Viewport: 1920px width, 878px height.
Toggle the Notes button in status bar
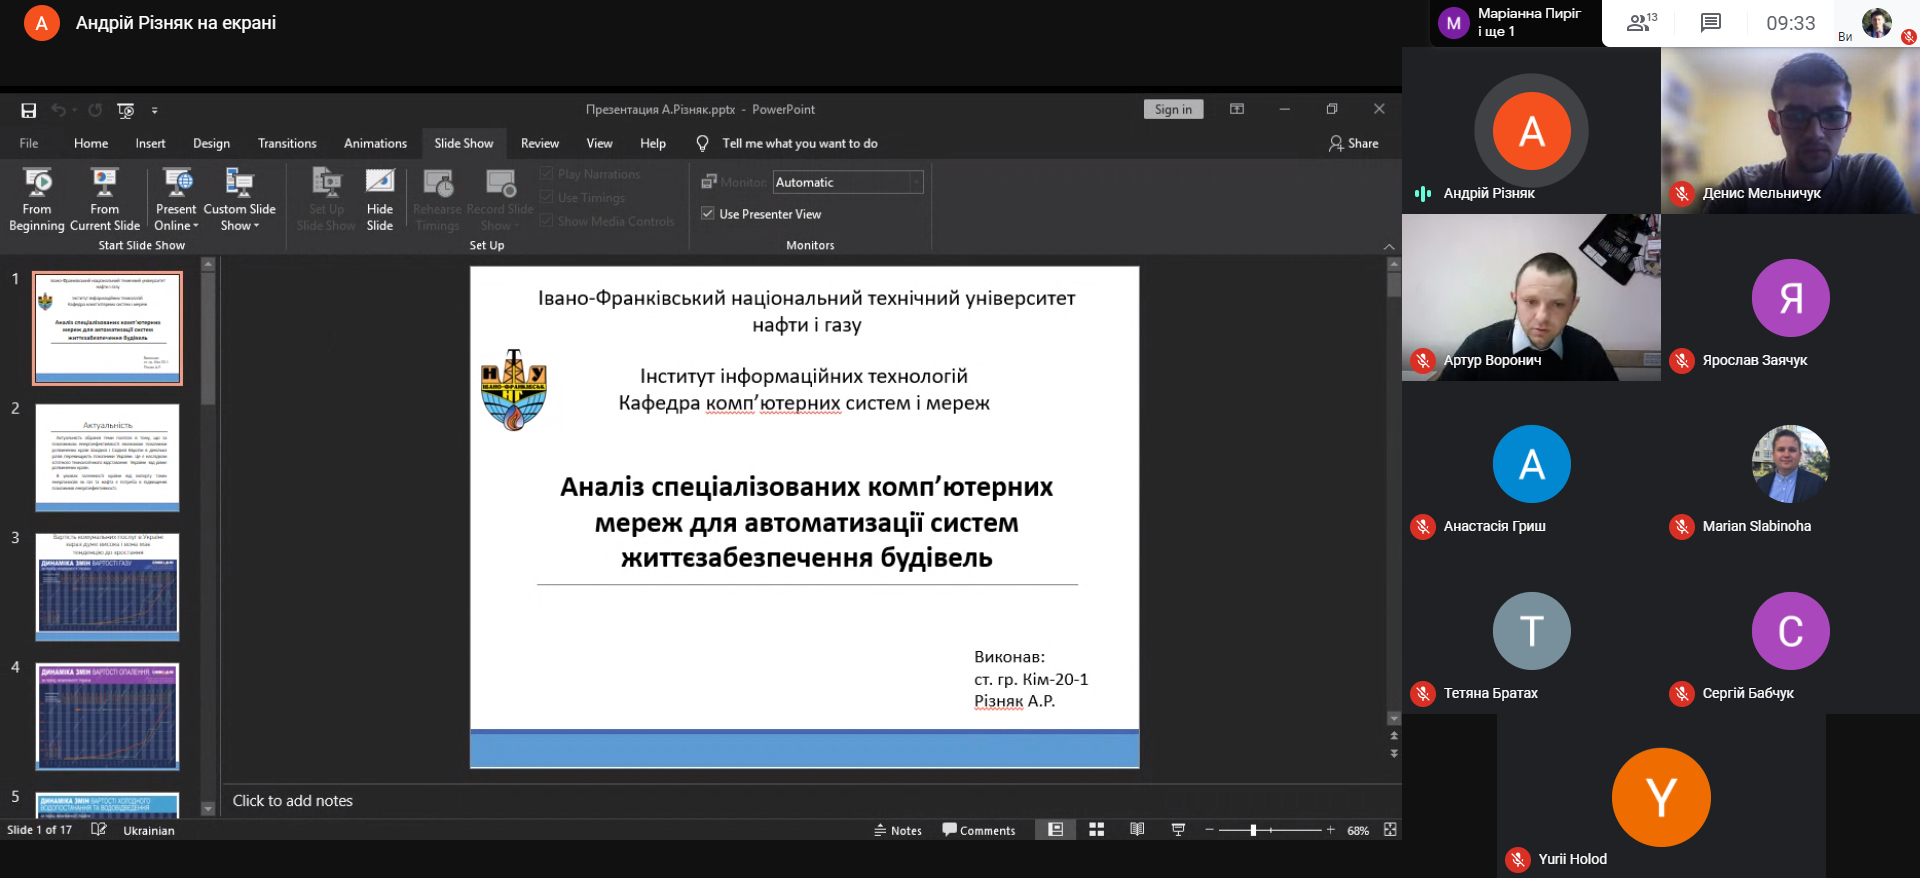click(898, 830)
